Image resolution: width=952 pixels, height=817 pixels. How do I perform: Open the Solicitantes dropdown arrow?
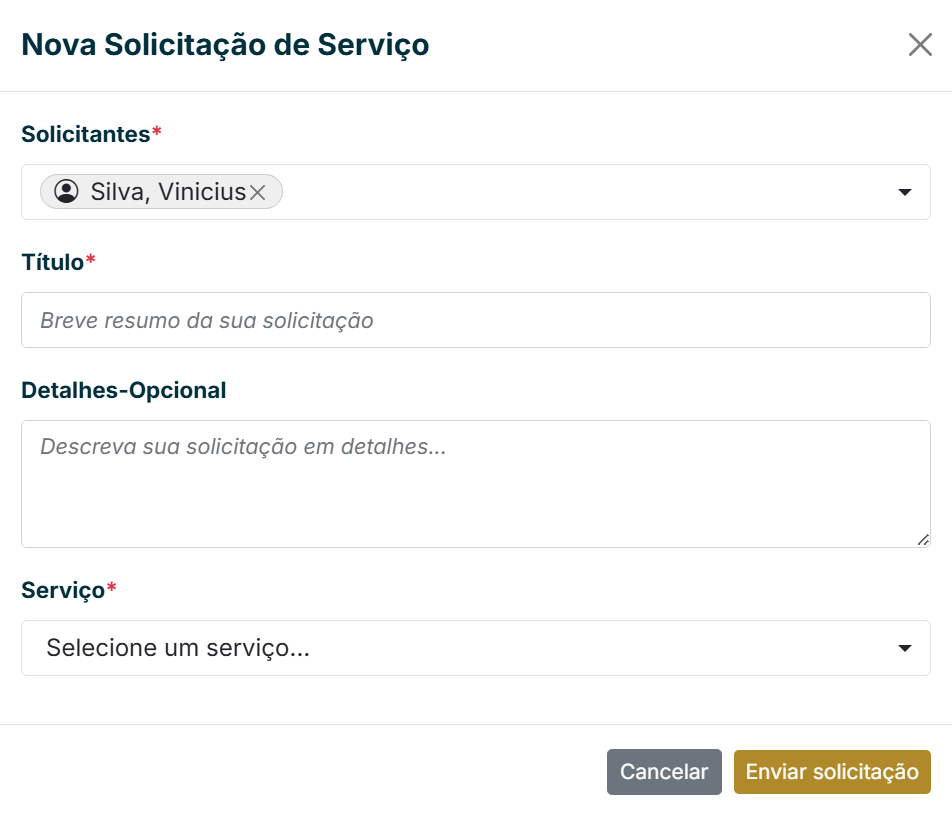point(905,192)
